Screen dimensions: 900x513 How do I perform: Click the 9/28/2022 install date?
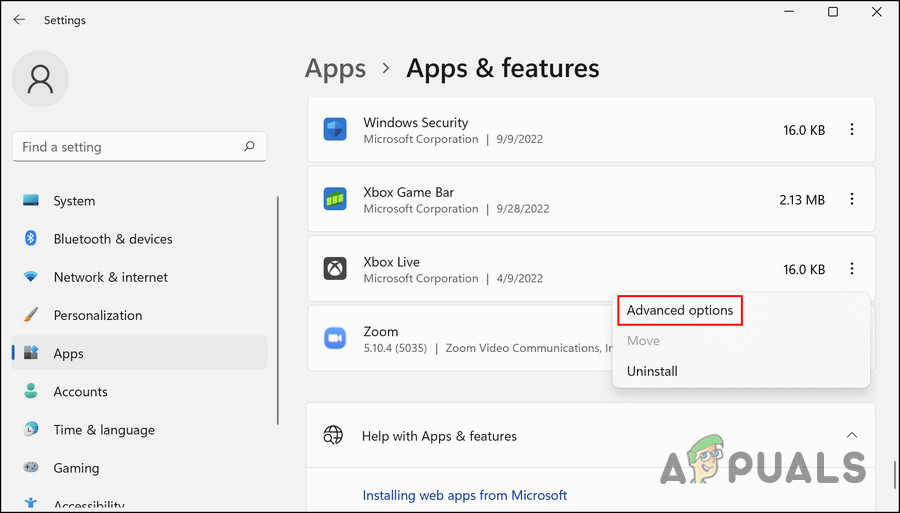point(523,209)
